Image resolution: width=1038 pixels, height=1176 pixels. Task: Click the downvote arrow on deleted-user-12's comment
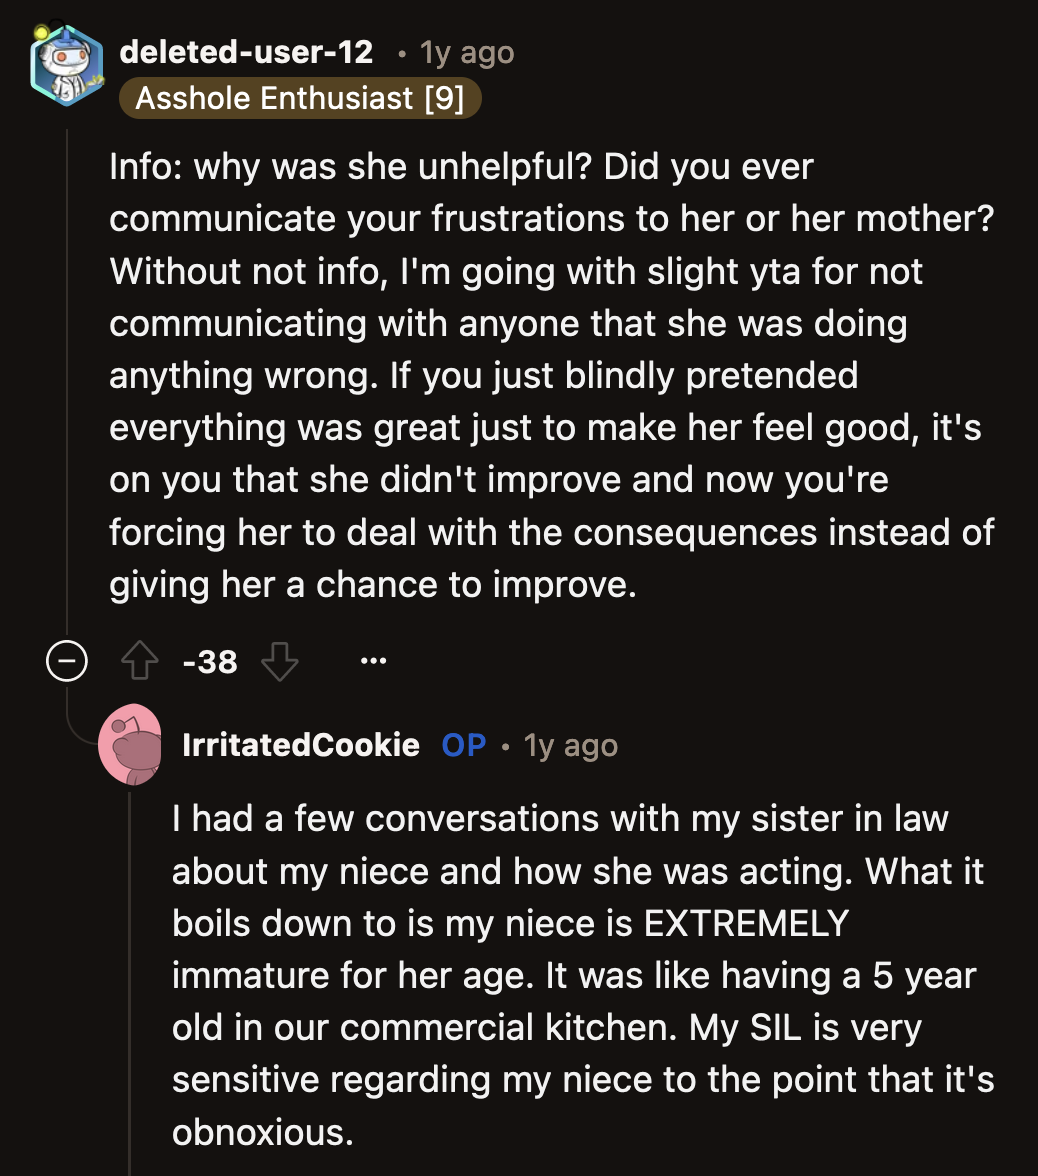281,661
